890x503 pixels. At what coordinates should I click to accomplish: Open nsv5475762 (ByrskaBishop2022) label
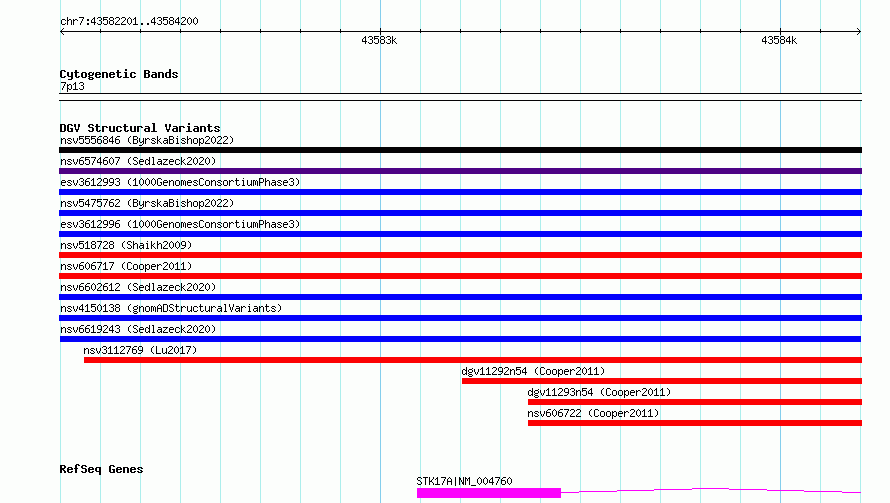[x=147, y=203]
